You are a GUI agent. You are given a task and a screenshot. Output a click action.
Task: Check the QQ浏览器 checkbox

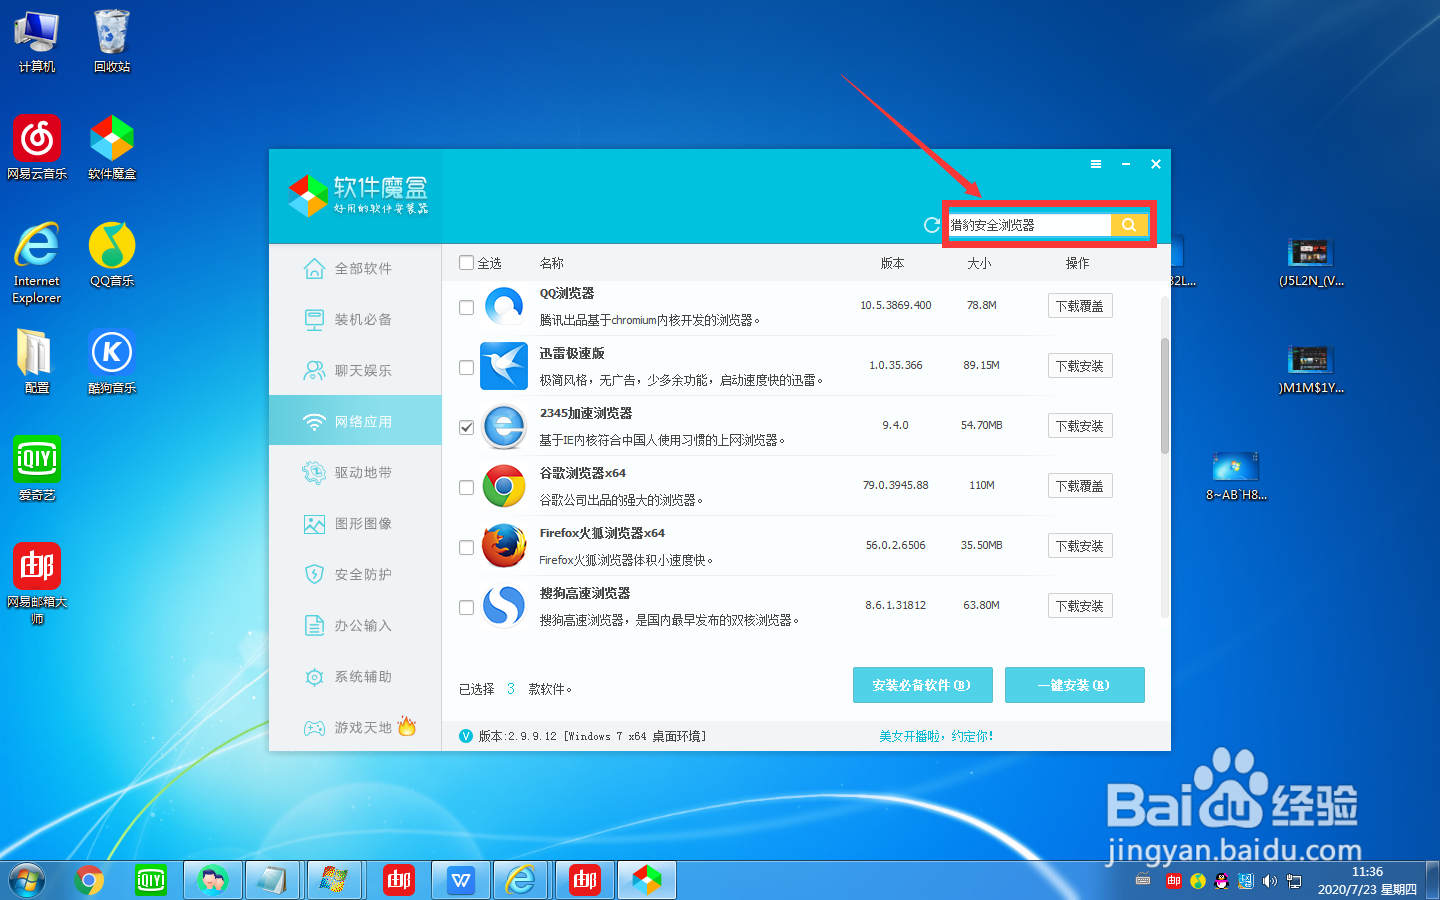[466, 308]
